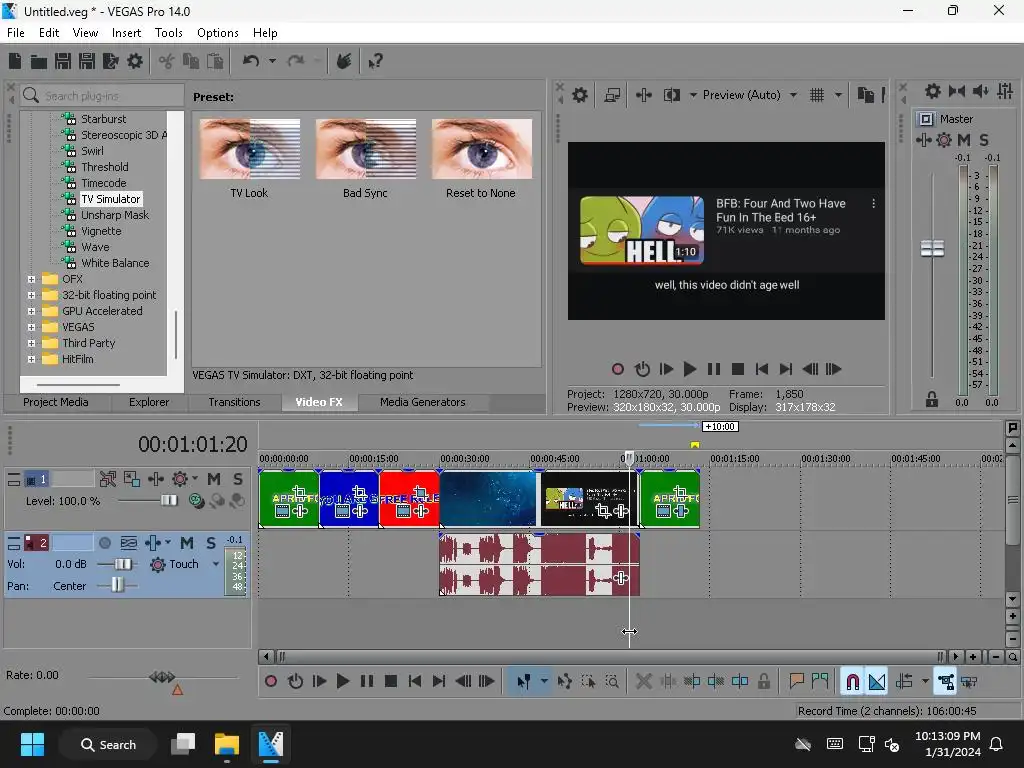Click the Master volume fader handle
The image size is (1024, 768).
click(932, 248)
